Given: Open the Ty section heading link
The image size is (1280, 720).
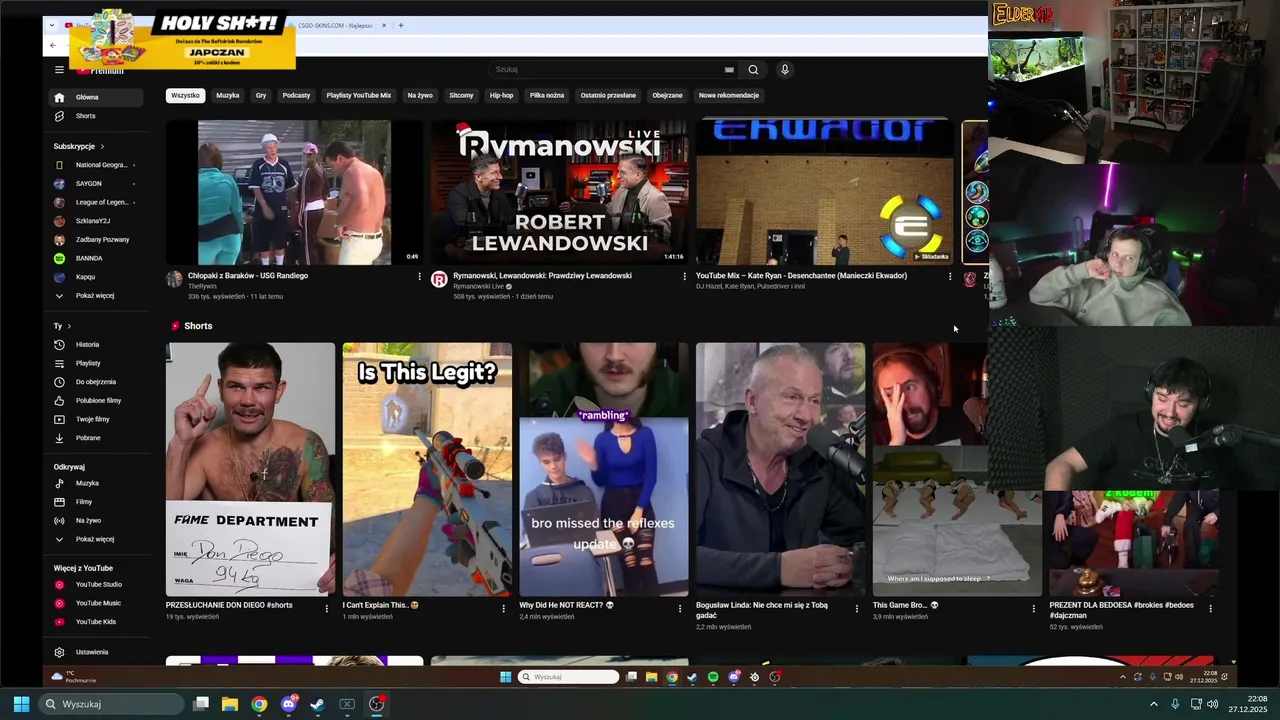Looking at the screenshot, I should 62,326.
